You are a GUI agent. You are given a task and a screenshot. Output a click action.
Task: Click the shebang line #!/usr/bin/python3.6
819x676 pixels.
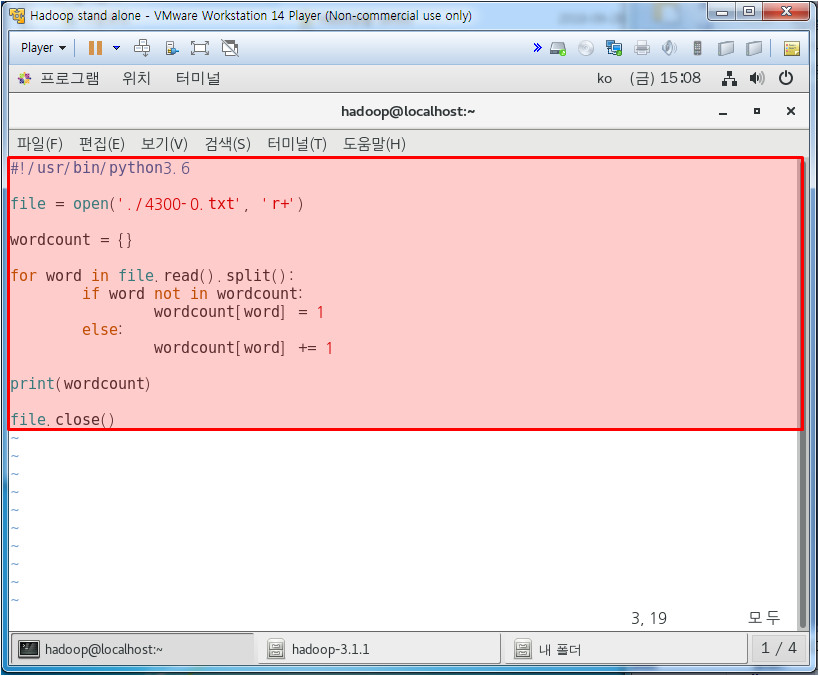coord(100,168)
